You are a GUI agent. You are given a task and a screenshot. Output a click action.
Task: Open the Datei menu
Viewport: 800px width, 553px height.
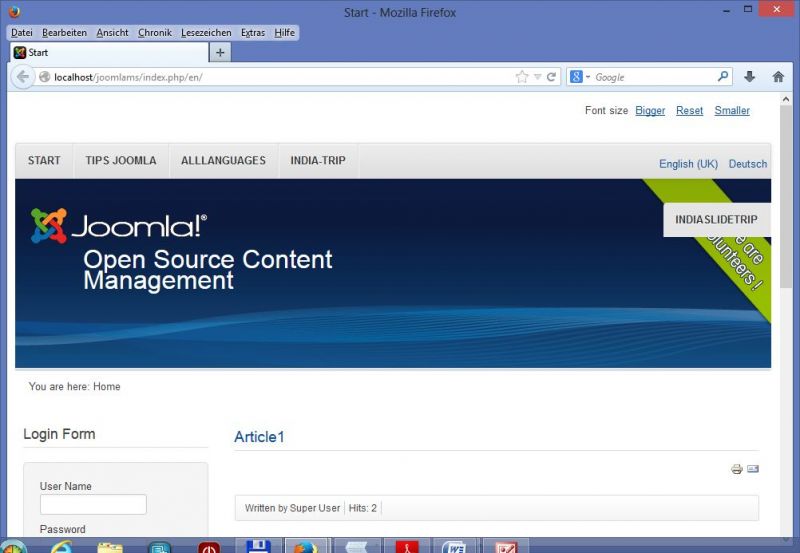coord(22,33)
